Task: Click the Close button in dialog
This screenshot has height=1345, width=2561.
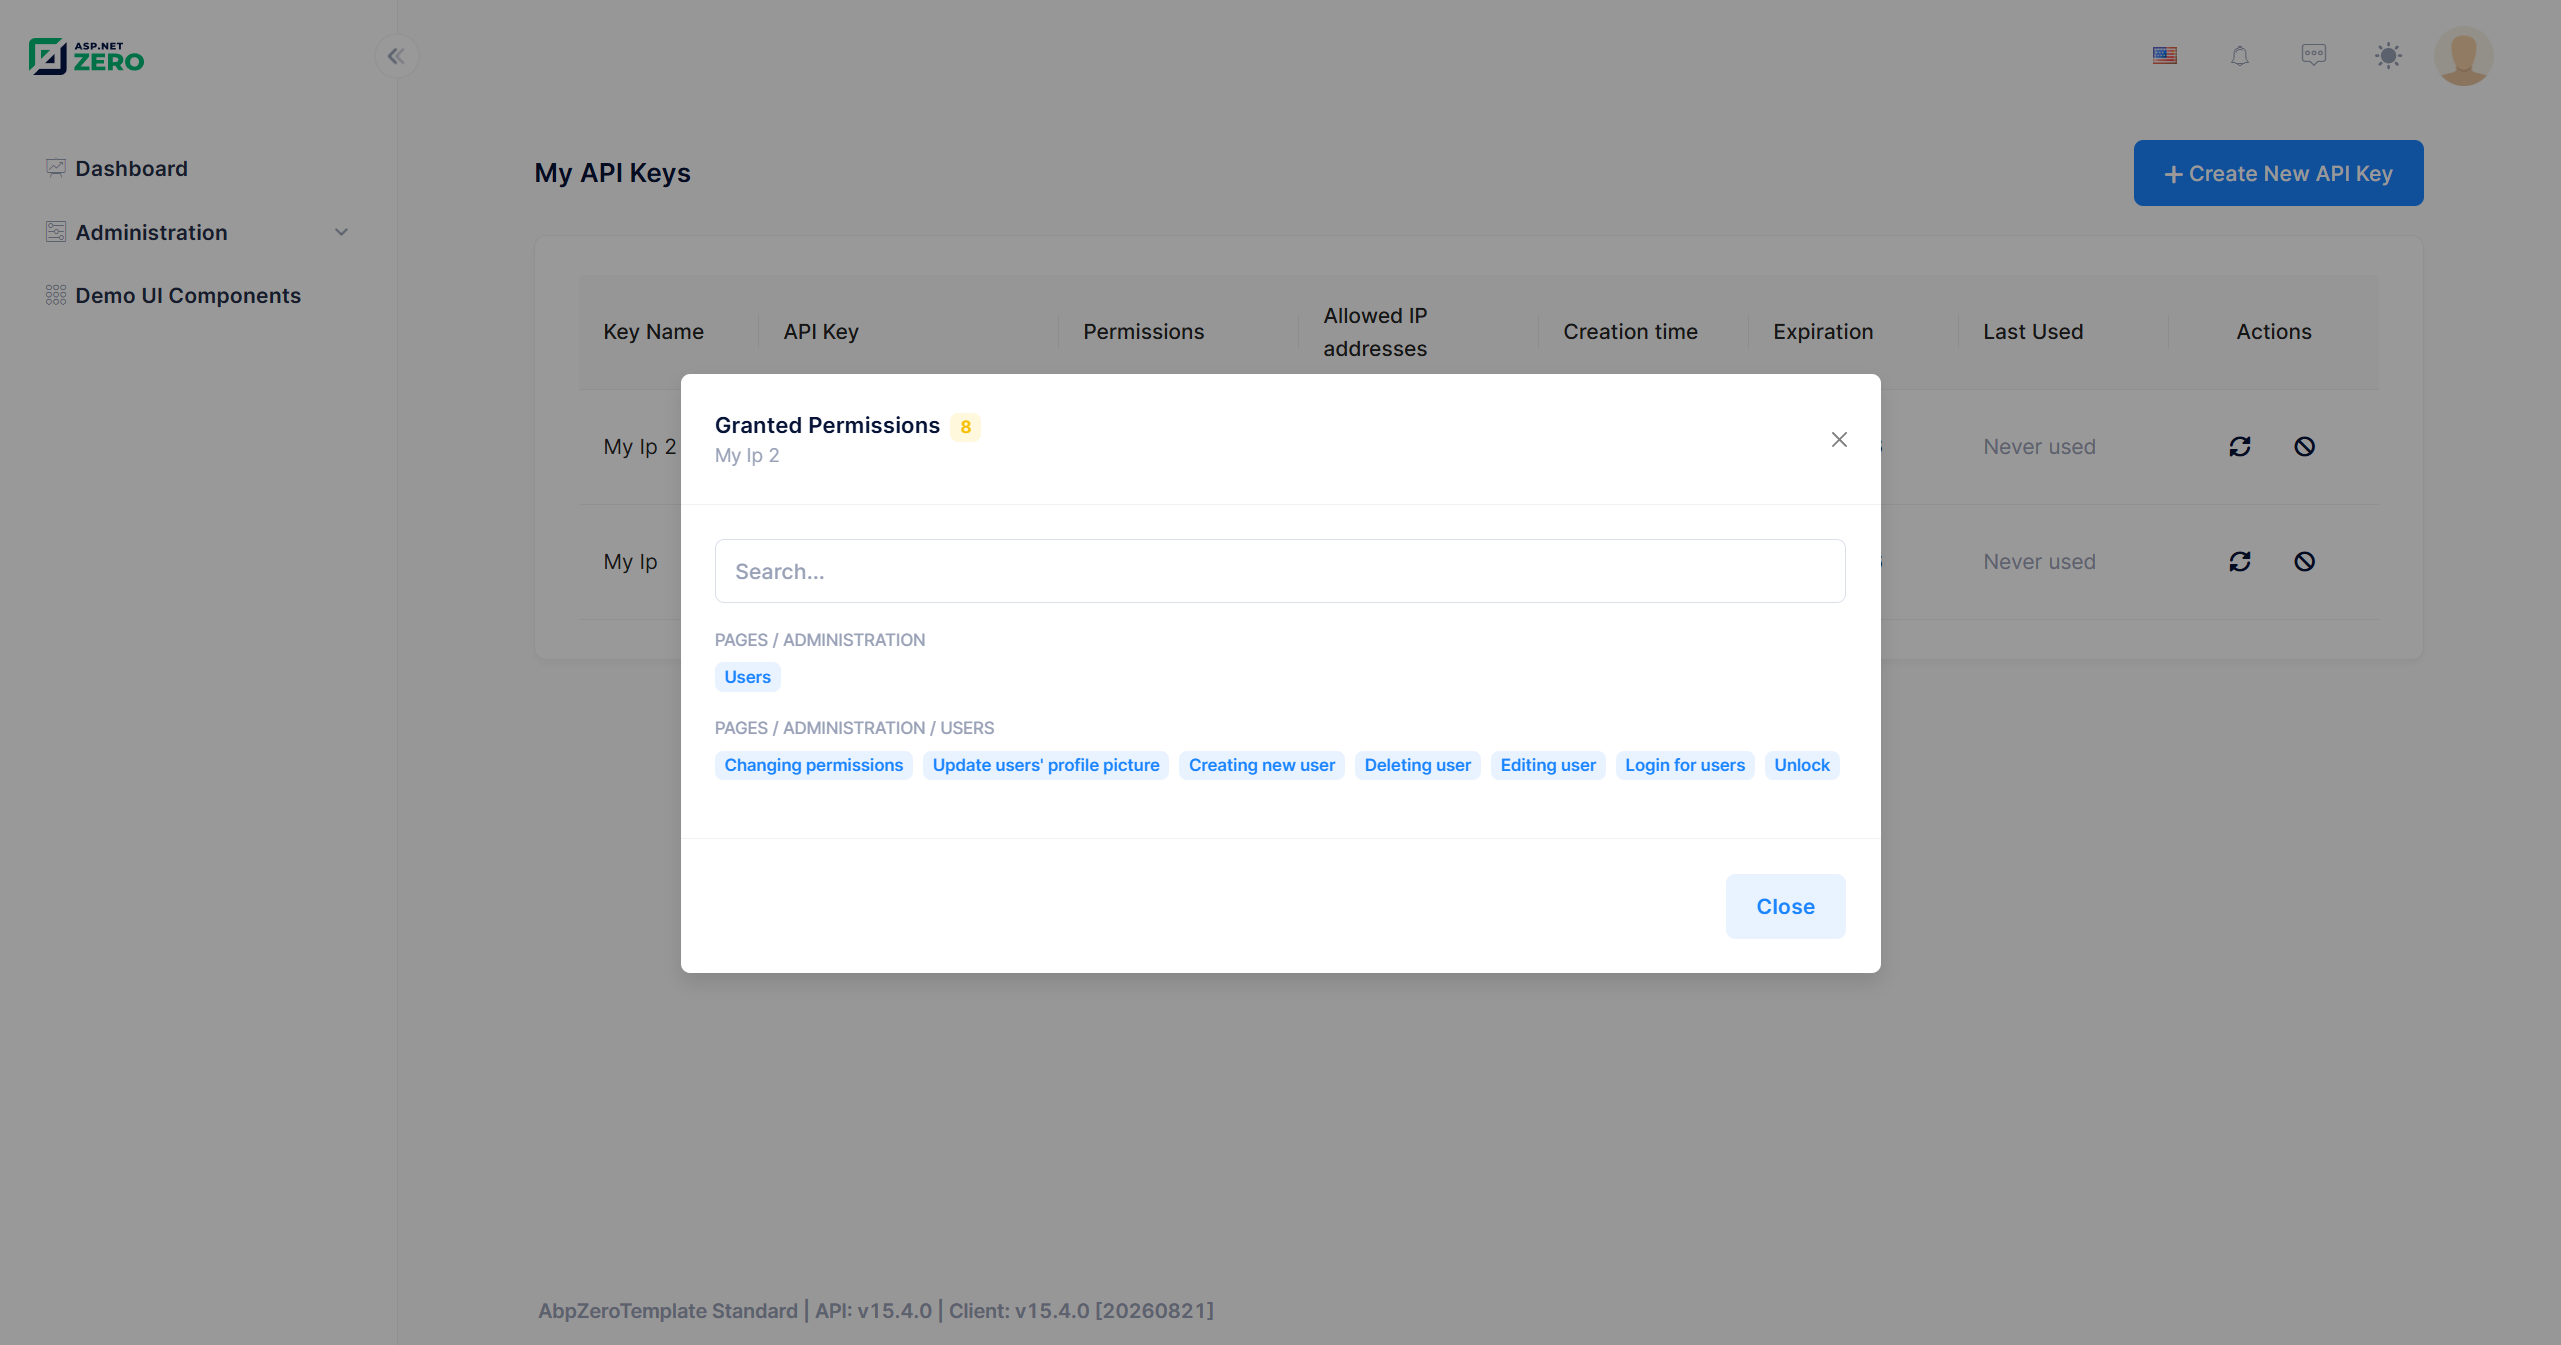Action: [x=1785, y=906]
